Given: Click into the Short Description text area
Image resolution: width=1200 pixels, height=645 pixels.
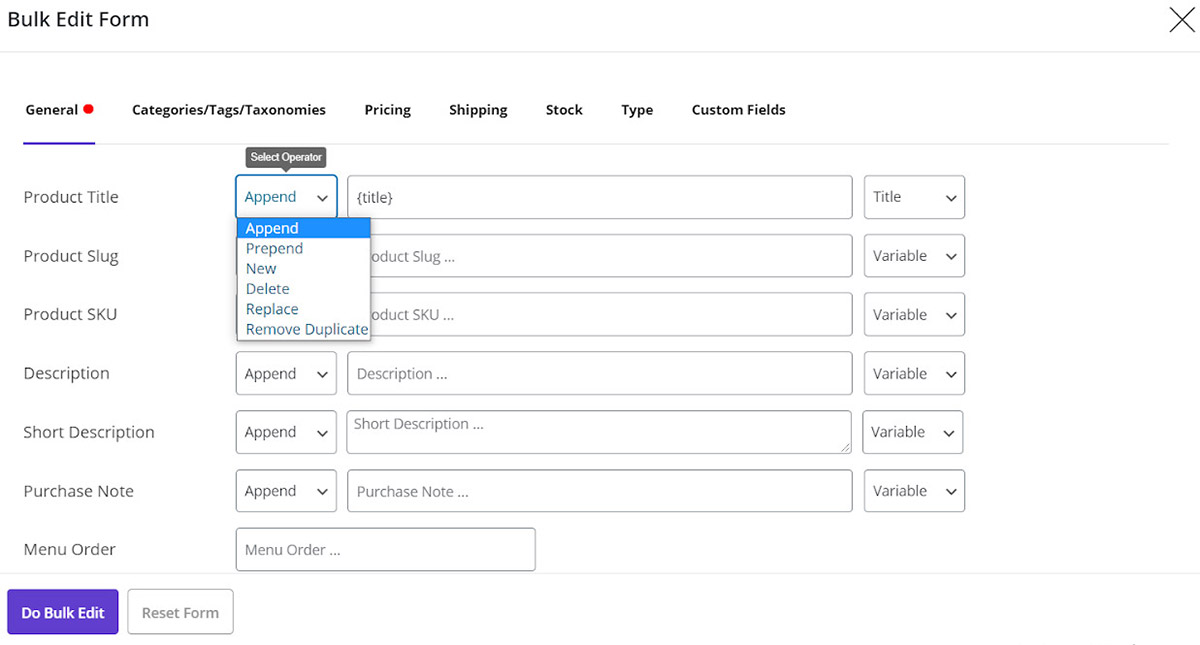Looking at the screenshot, I should (598, 432).
